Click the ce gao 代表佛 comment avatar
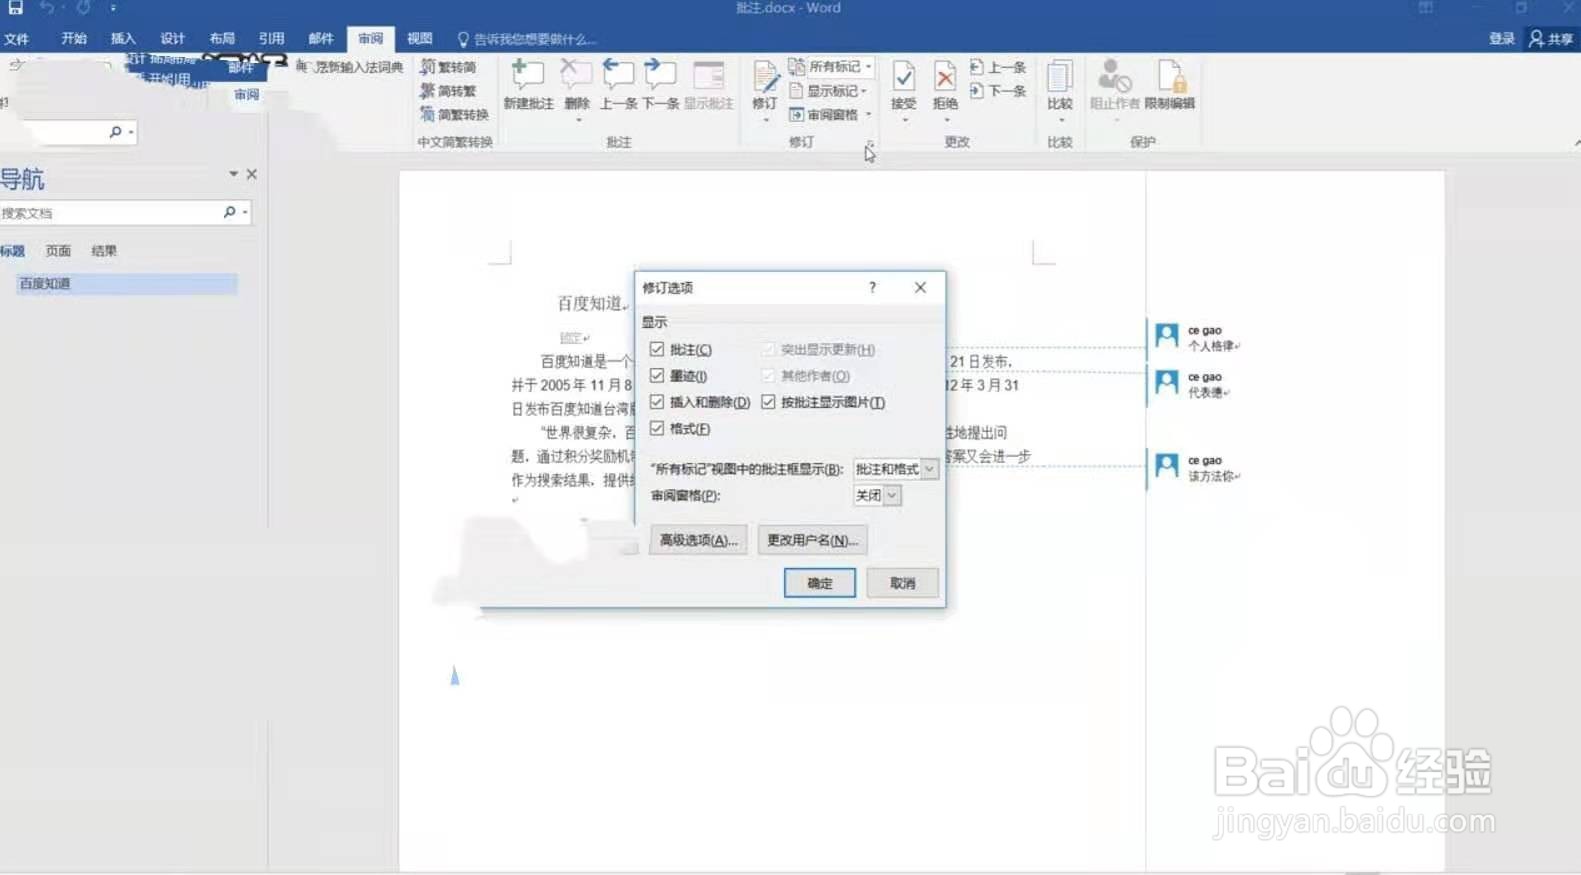This screenshot has height=875, width=1581. pyautogui.click(x=1166, y=382)
